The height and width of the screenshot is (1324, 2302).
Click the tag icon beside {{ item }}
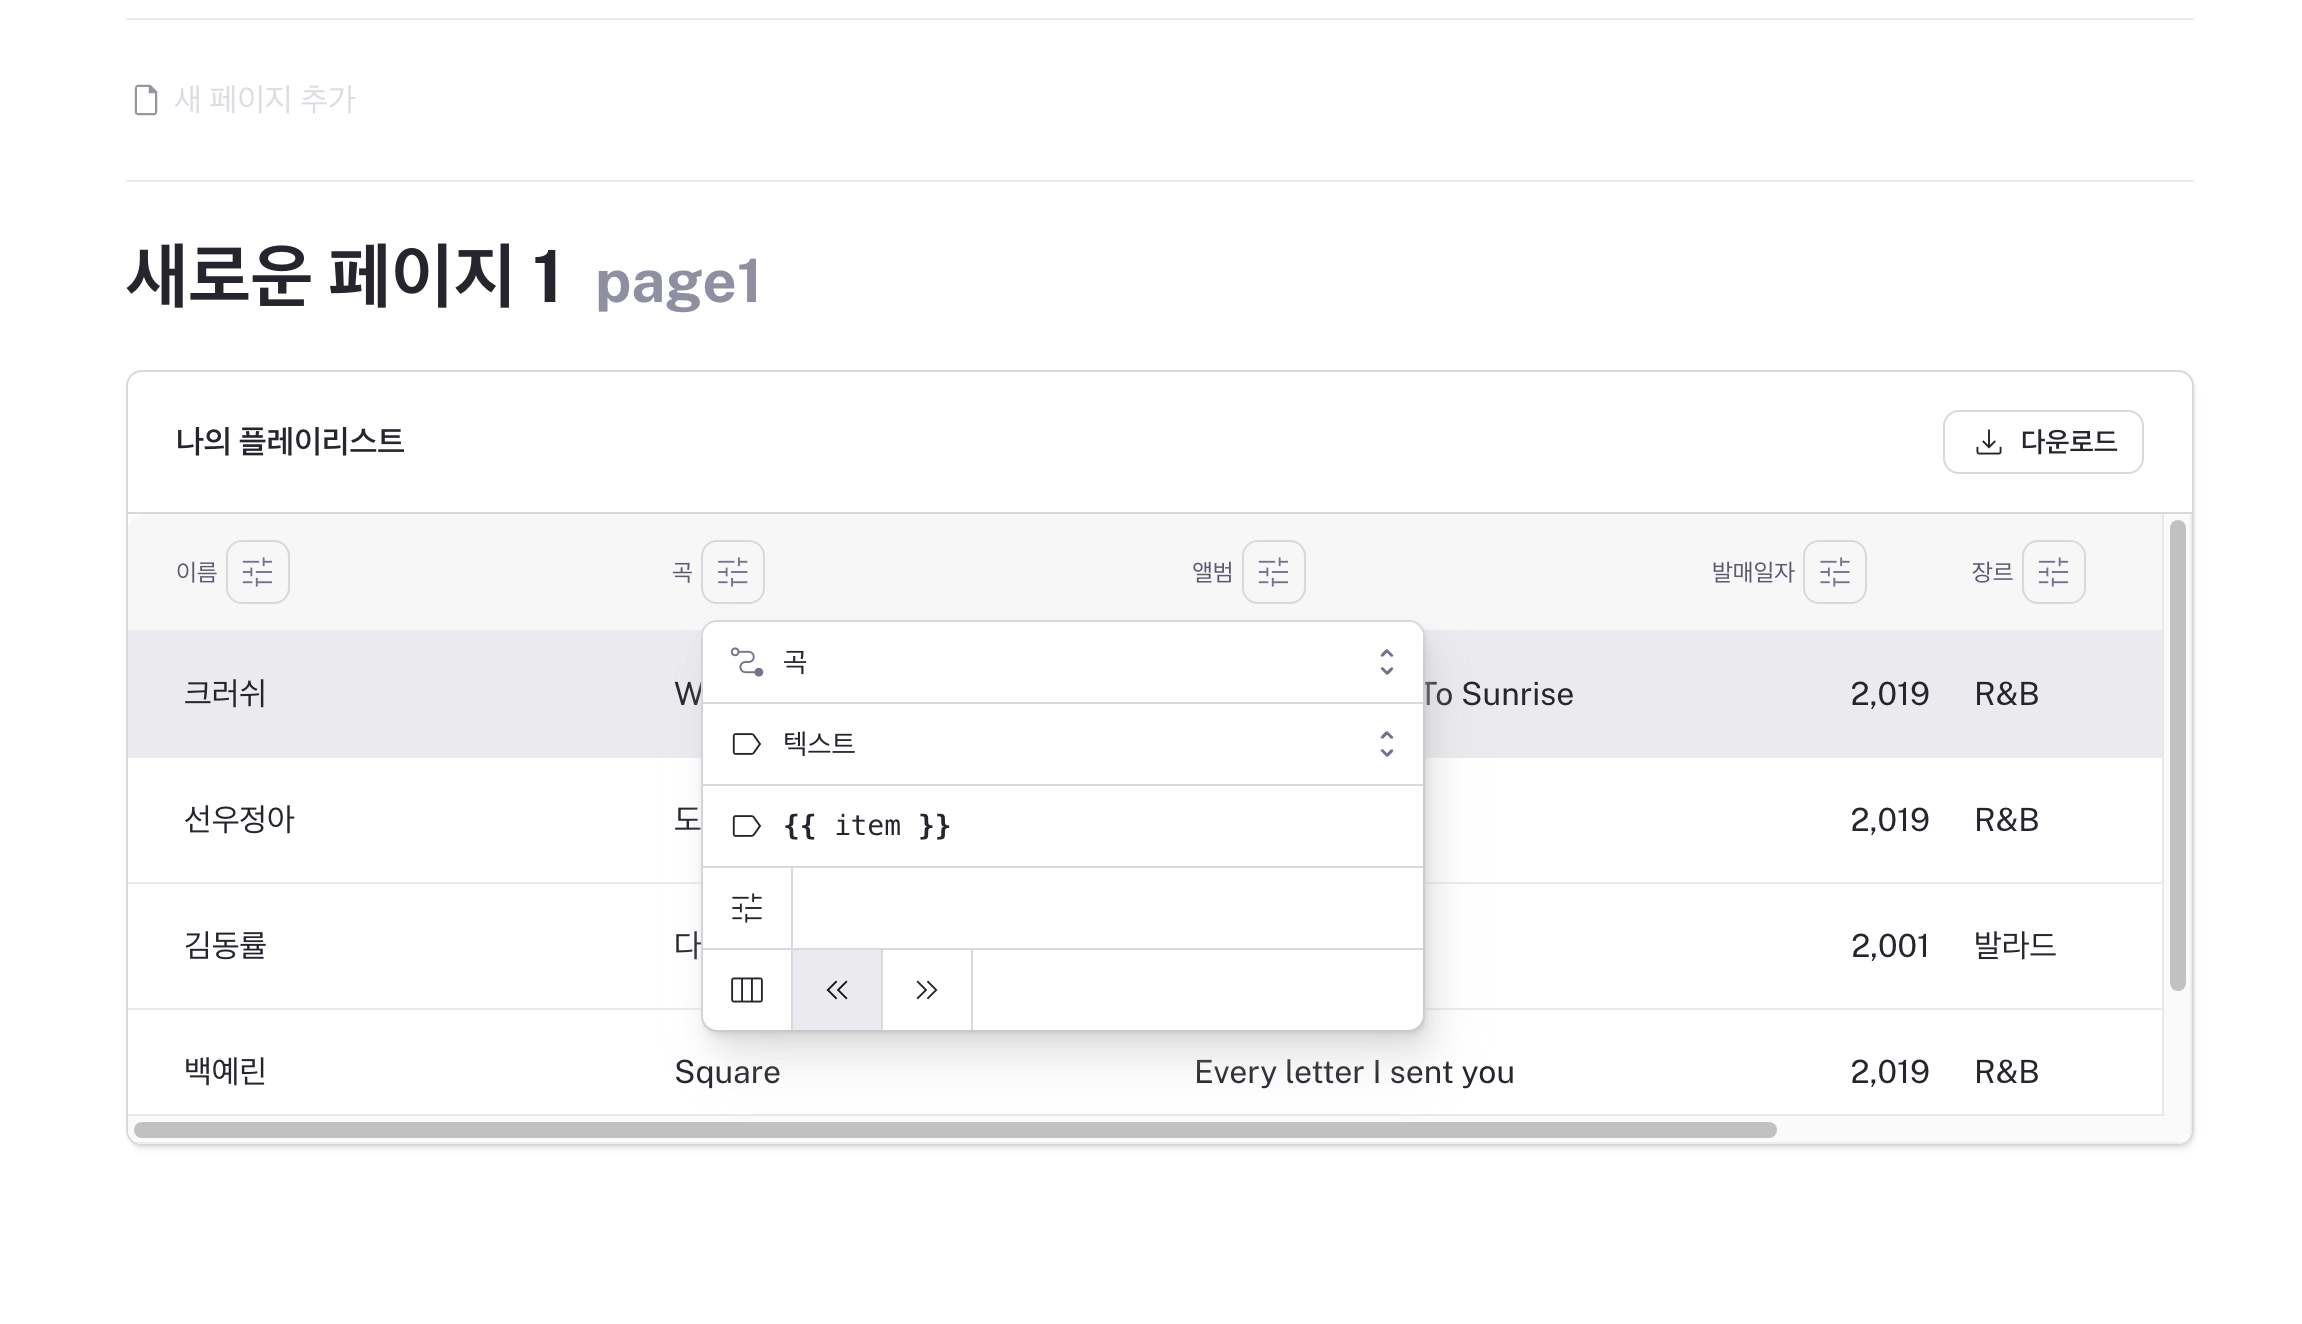point(747,826)
